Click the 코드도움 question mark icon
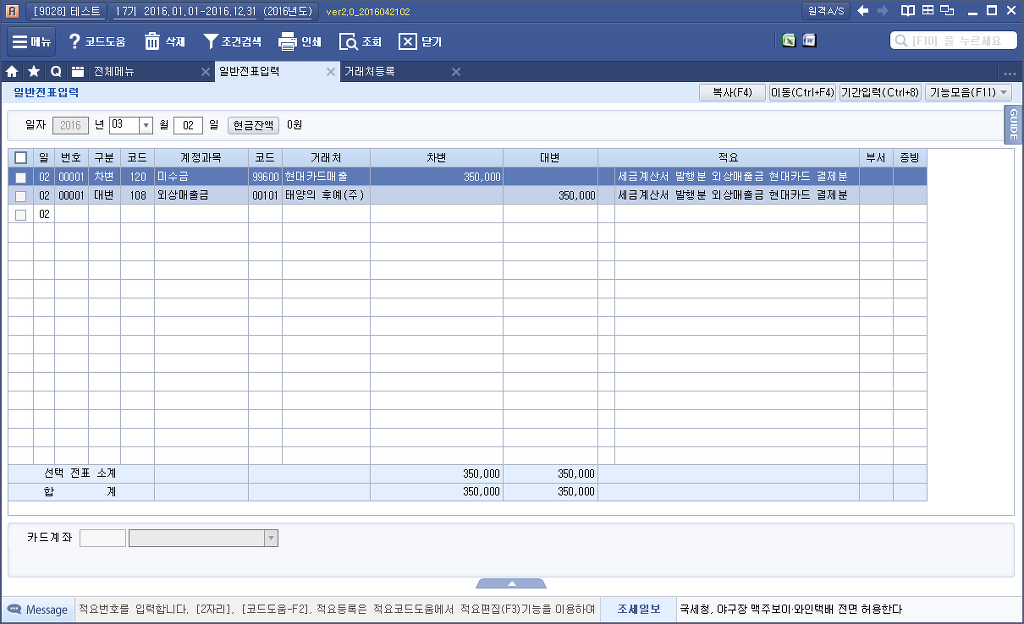 tap(74, 42)
